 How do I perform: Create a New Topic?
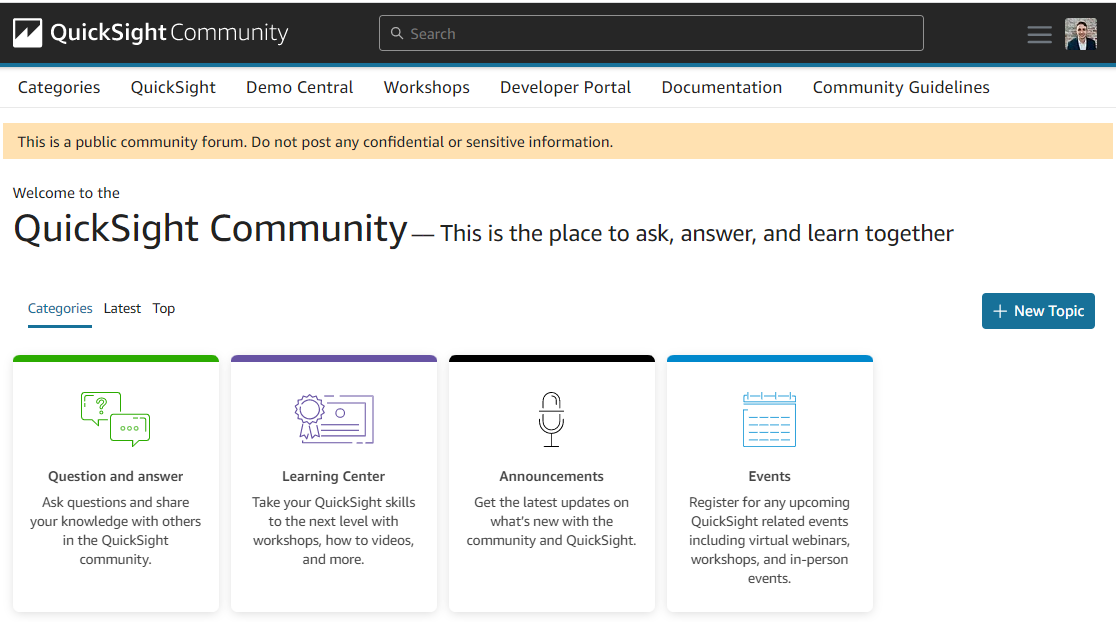point(1038,311)
